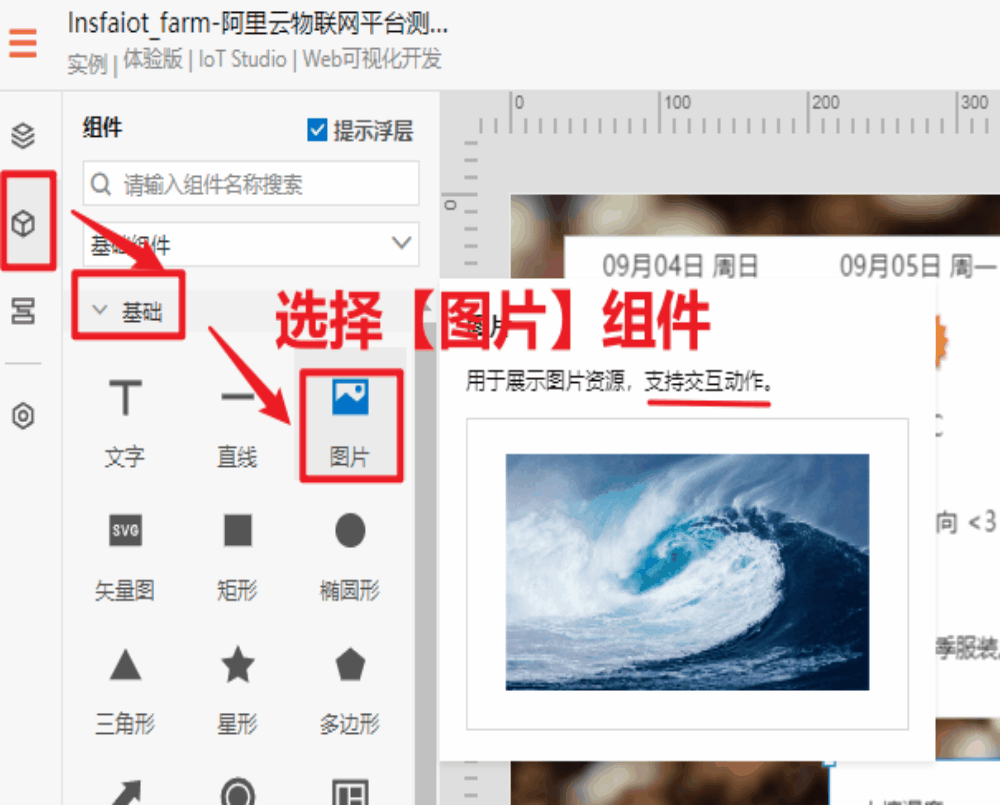The height and width of the screenshot is (805, 1000).
Task: Select the components cube icon
Action: 24,224
